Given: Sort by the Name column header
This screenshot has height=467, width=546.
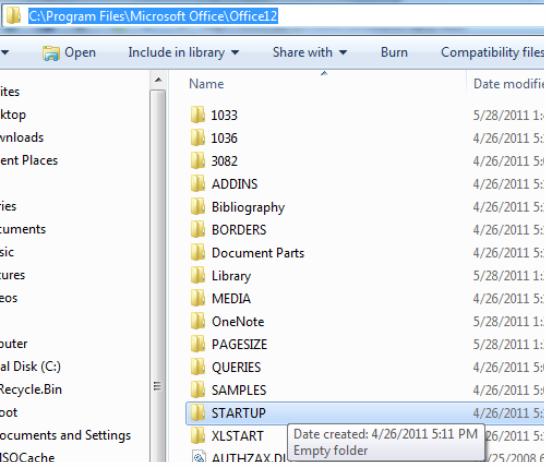Looking at the screenshot, I should 206,84.
